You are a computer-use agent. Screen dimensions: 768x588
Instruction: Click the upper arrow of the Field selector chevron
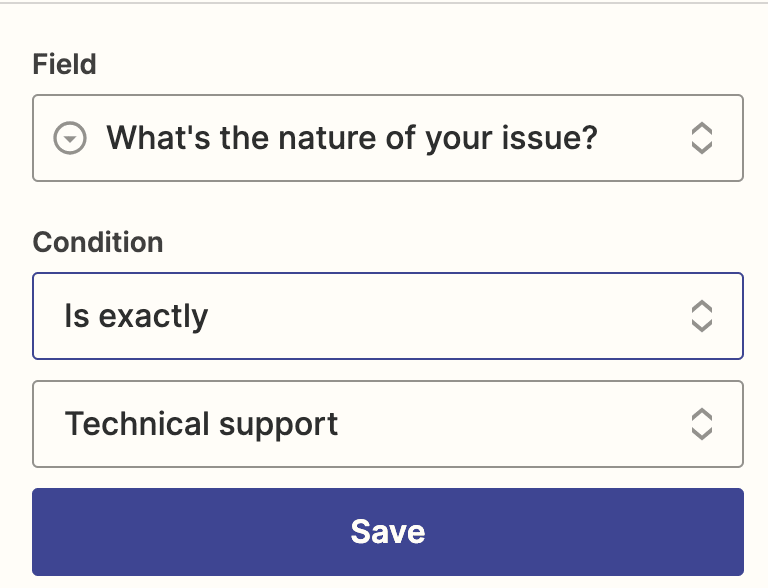pos(701,128)
